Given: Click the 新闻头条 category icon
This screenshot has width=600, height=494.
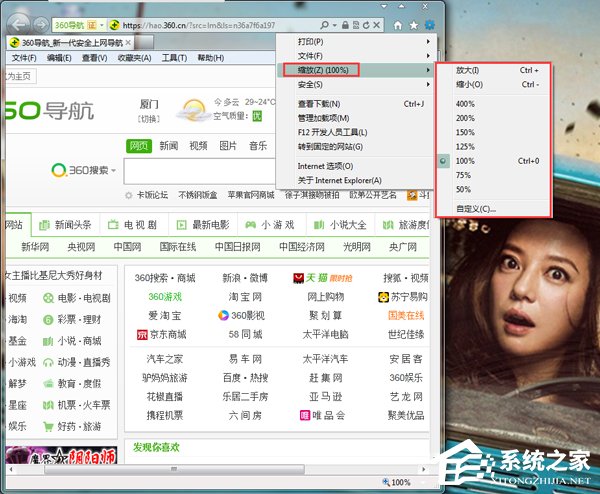Looking at the screenshot, I should 44,225.
